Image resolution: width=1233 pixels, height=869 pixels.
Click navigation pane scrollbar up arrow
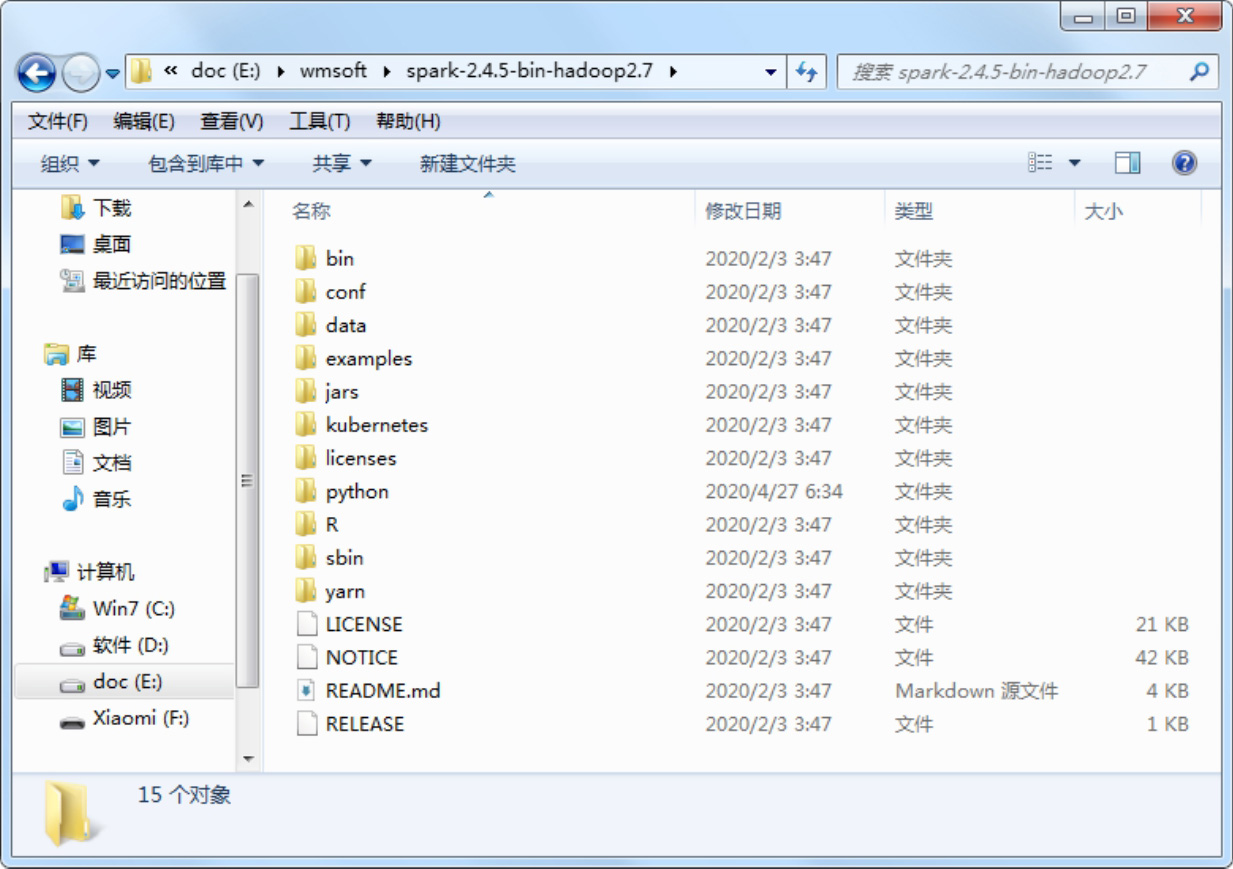click(248, 204)
